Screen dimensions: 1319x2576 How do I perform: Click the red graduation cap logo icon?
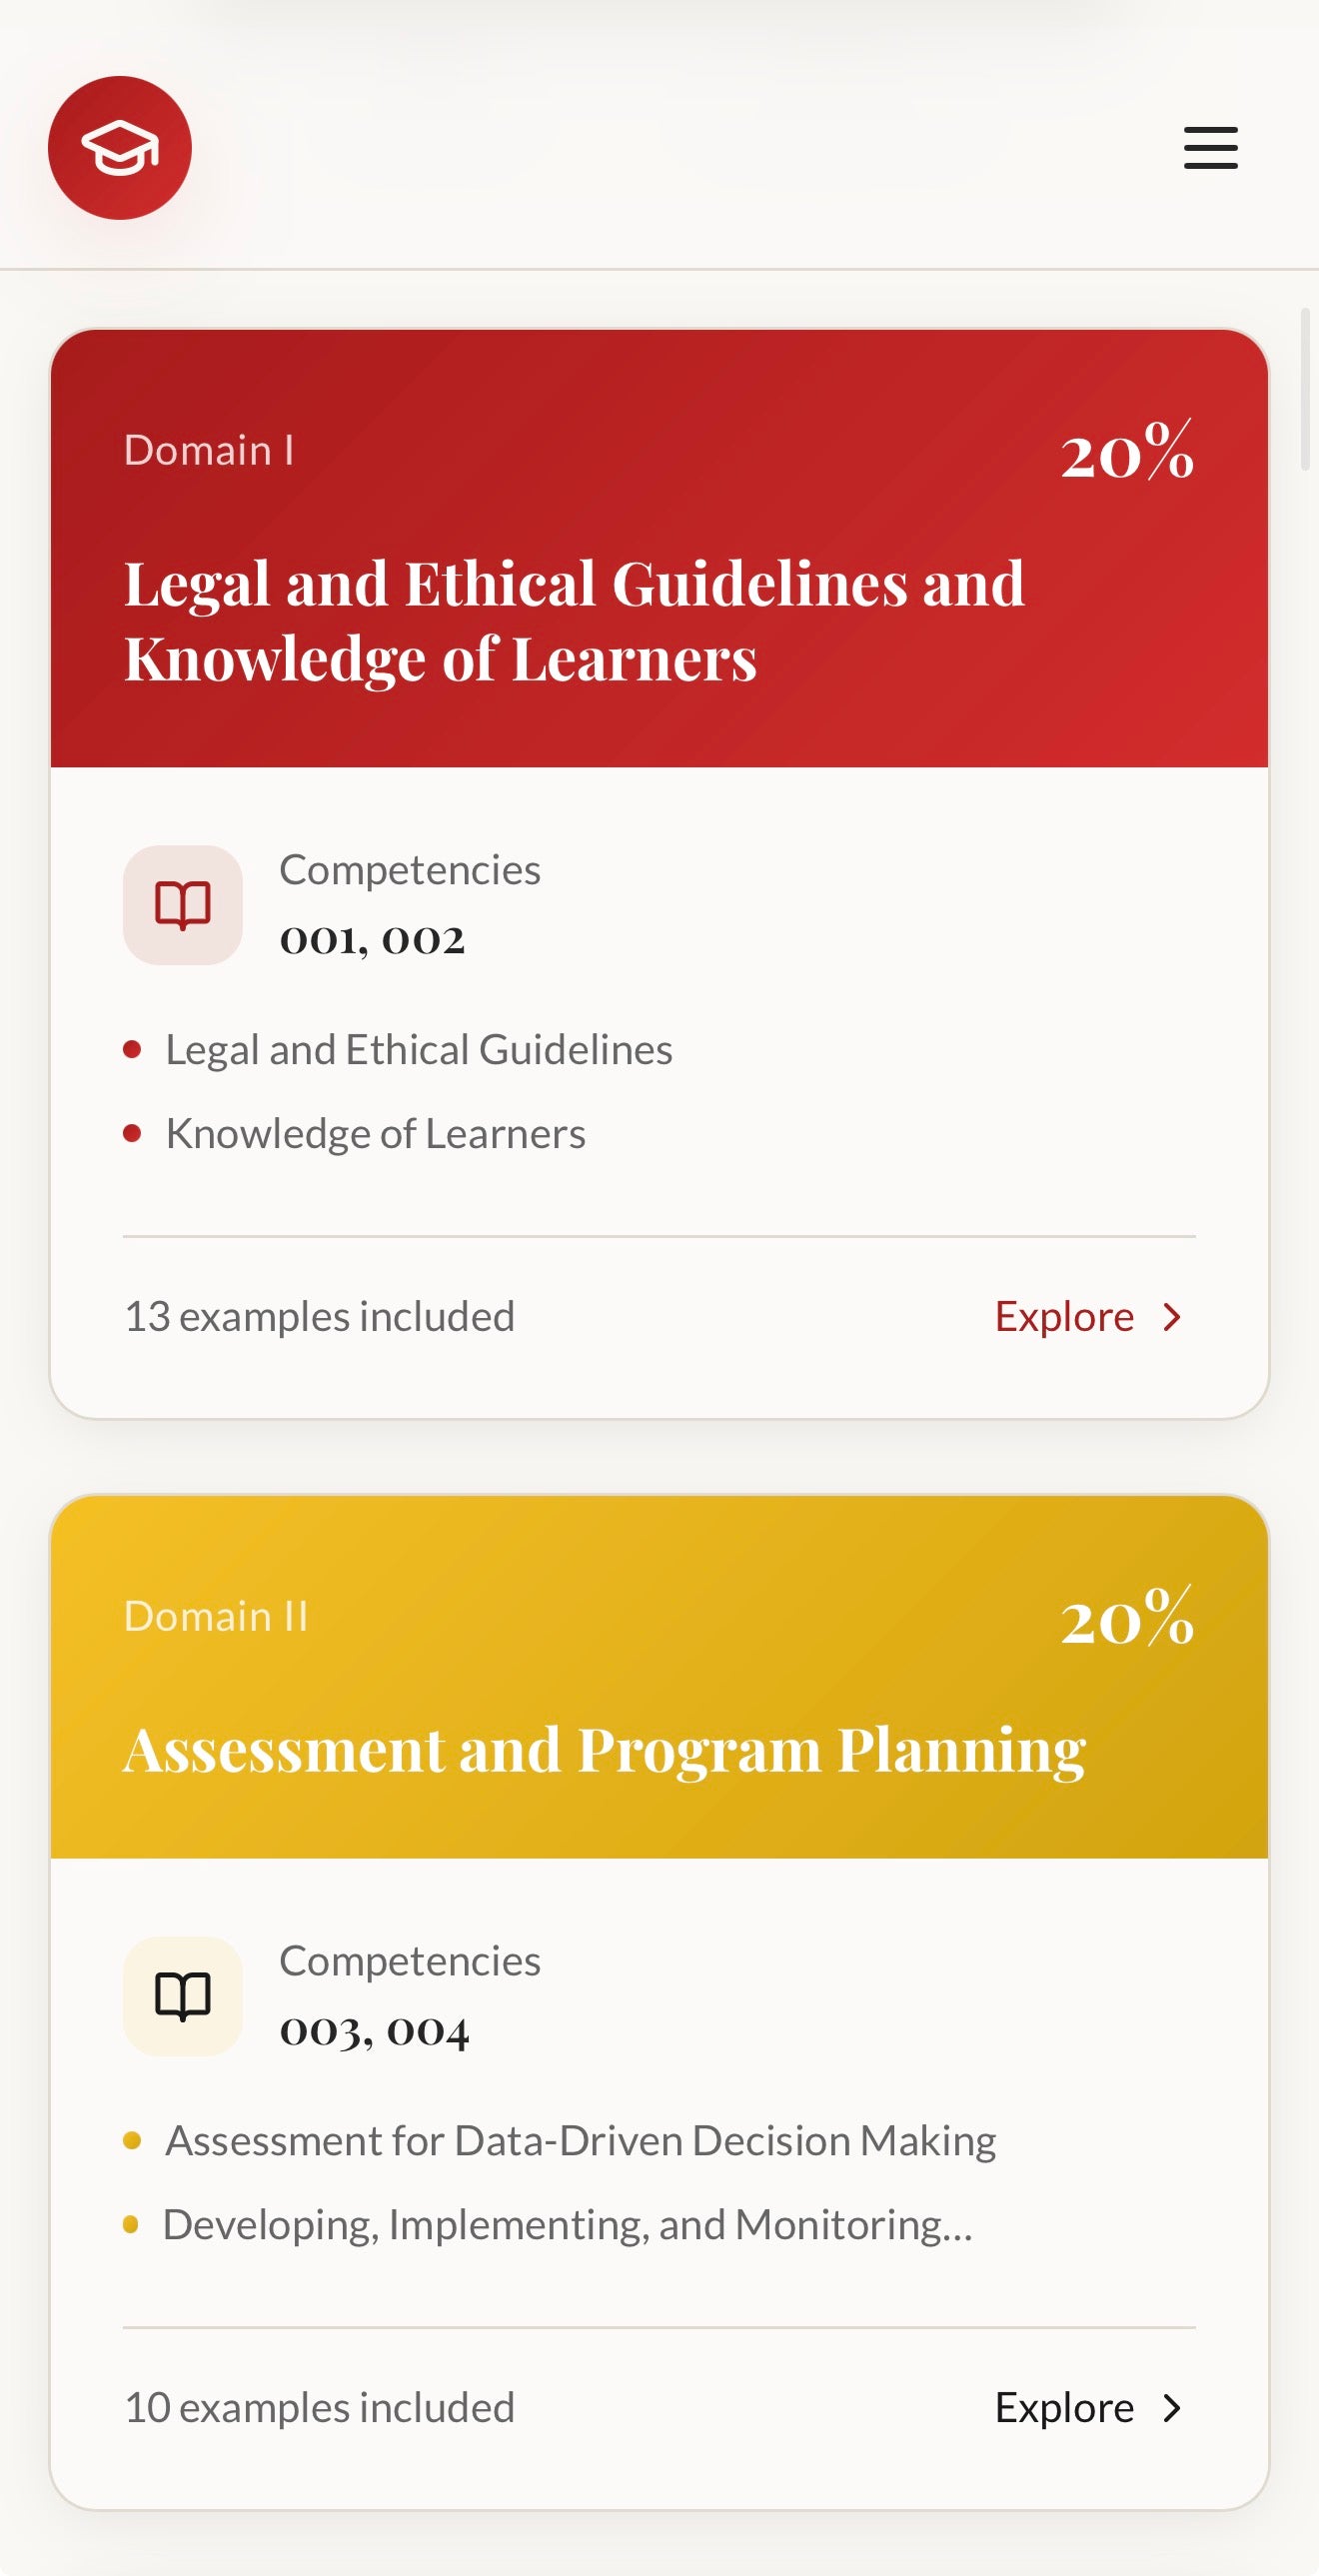(119, 146)
